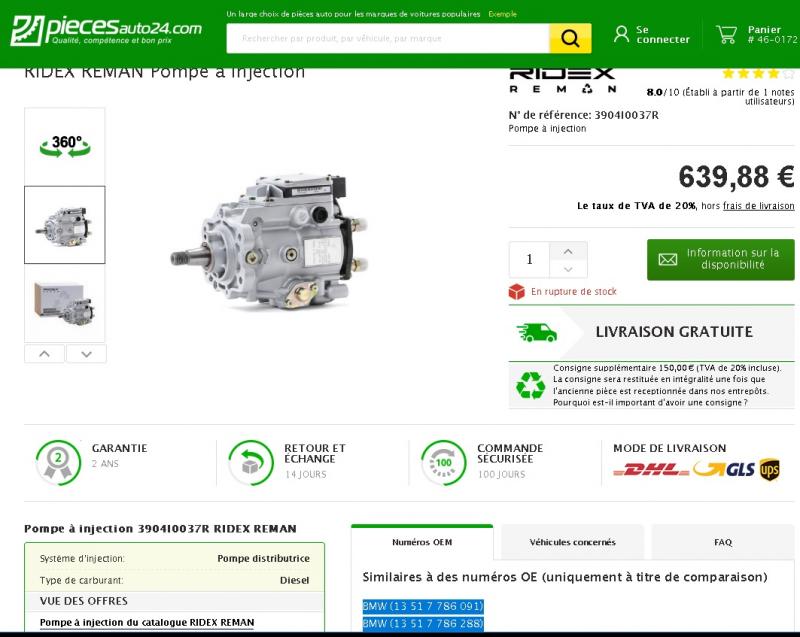Select the single pump thumbnail image
This screenshot has width=800, height=637.
[x=65, y=225]
